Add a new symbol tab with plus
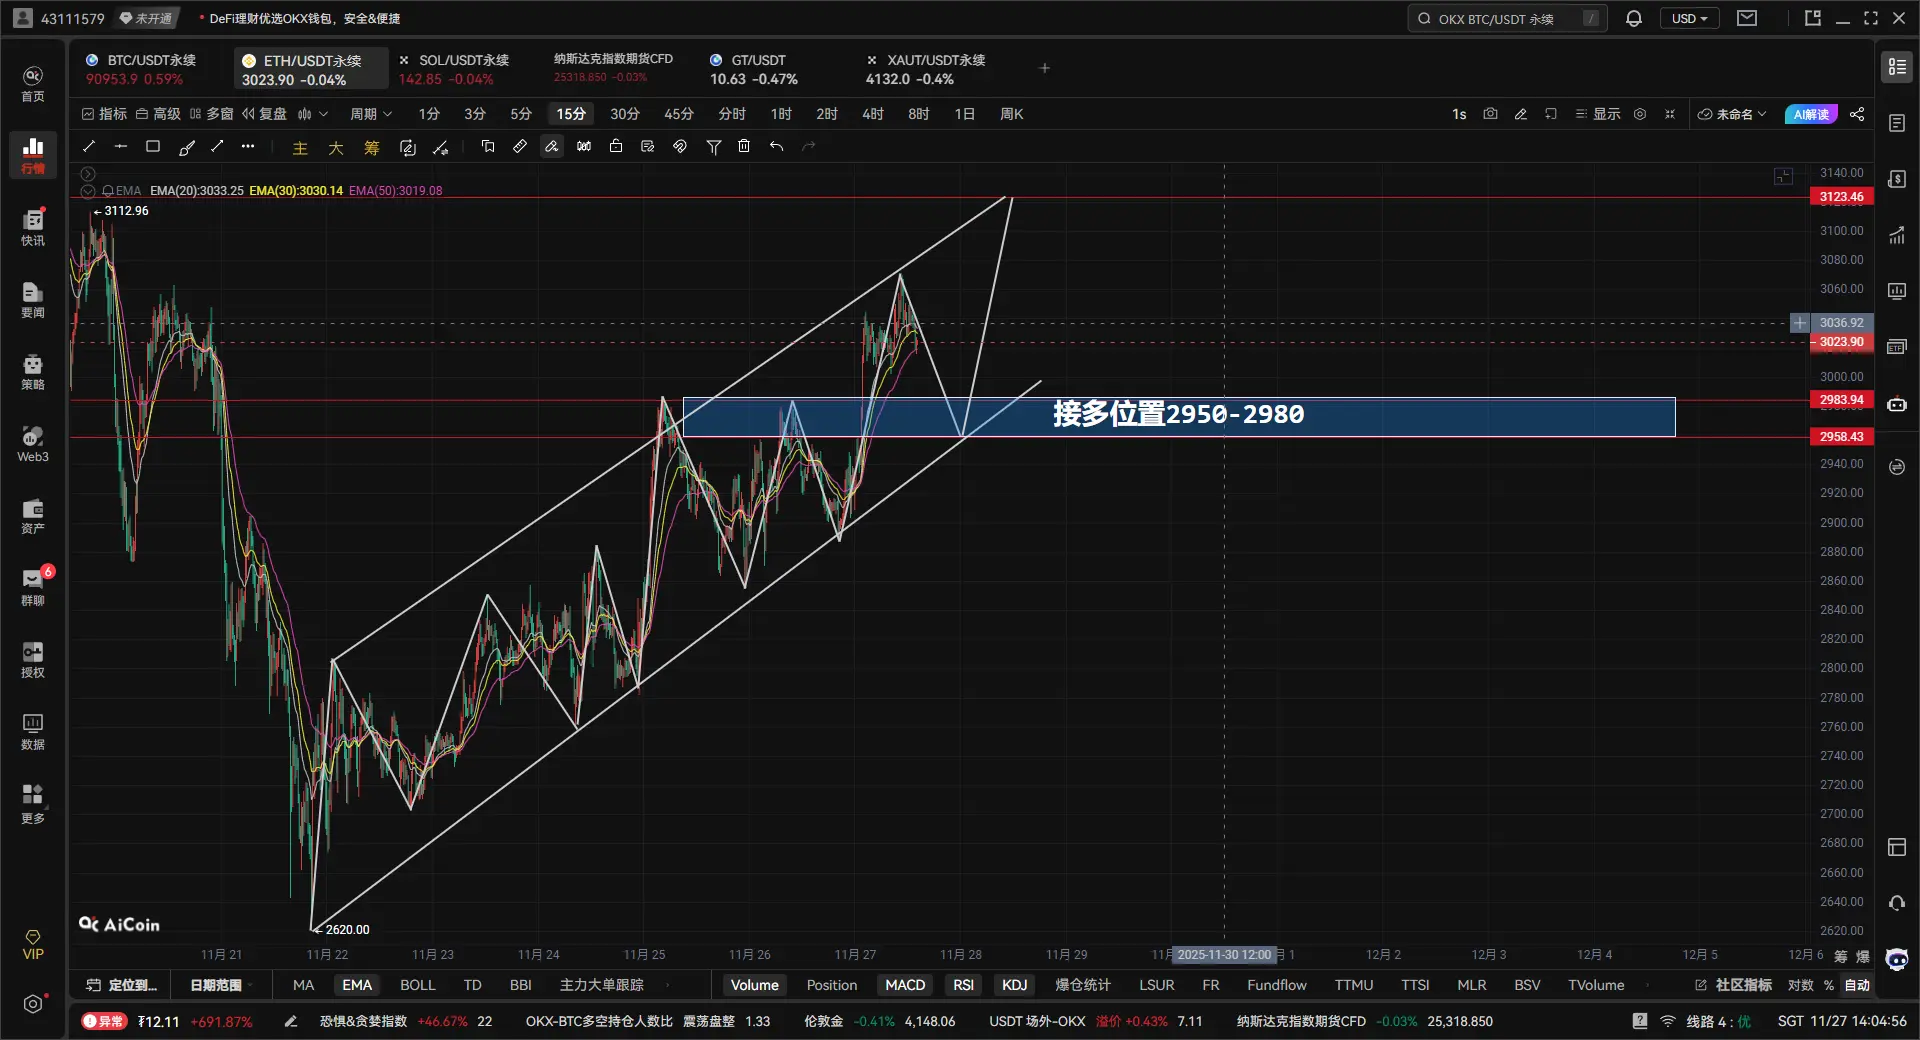This screenshot has width=1920, height=1040. (1045, 68)
